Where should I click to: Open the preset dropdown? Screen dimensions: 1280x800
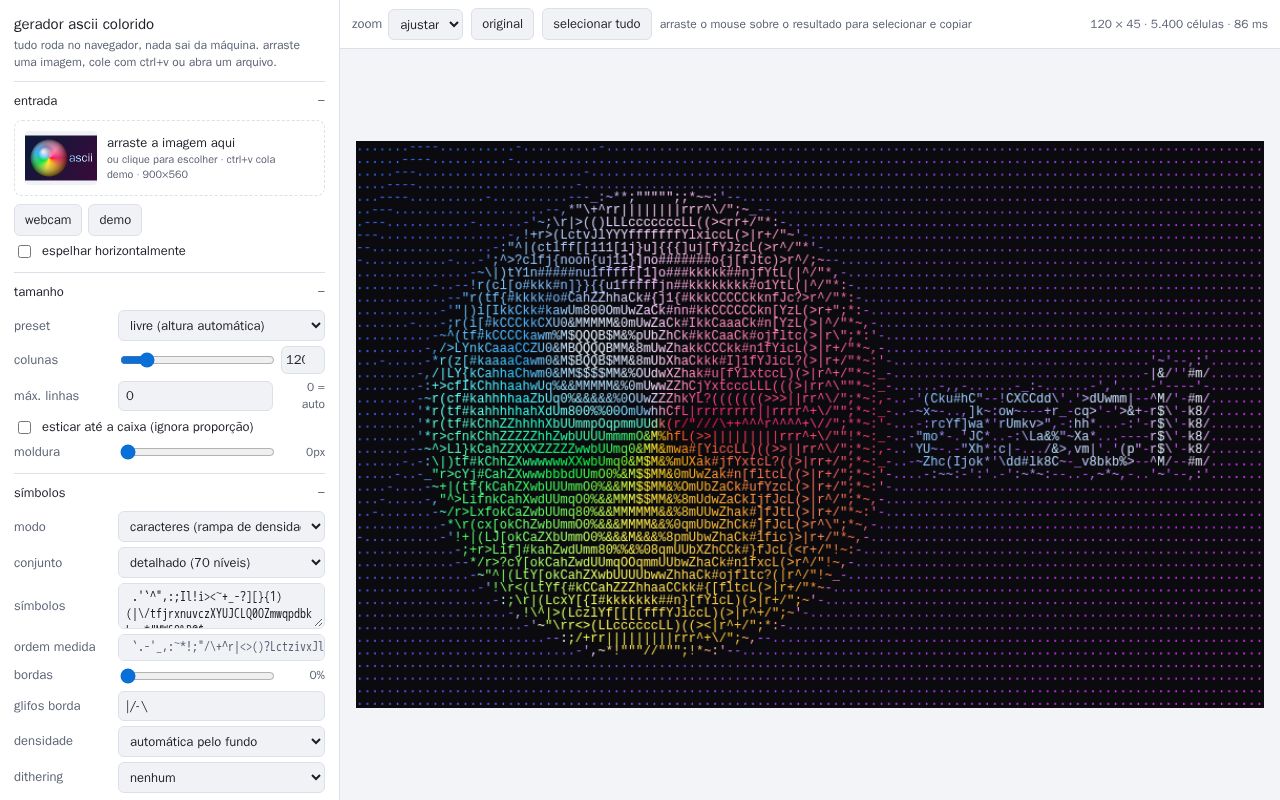point(221,326)
